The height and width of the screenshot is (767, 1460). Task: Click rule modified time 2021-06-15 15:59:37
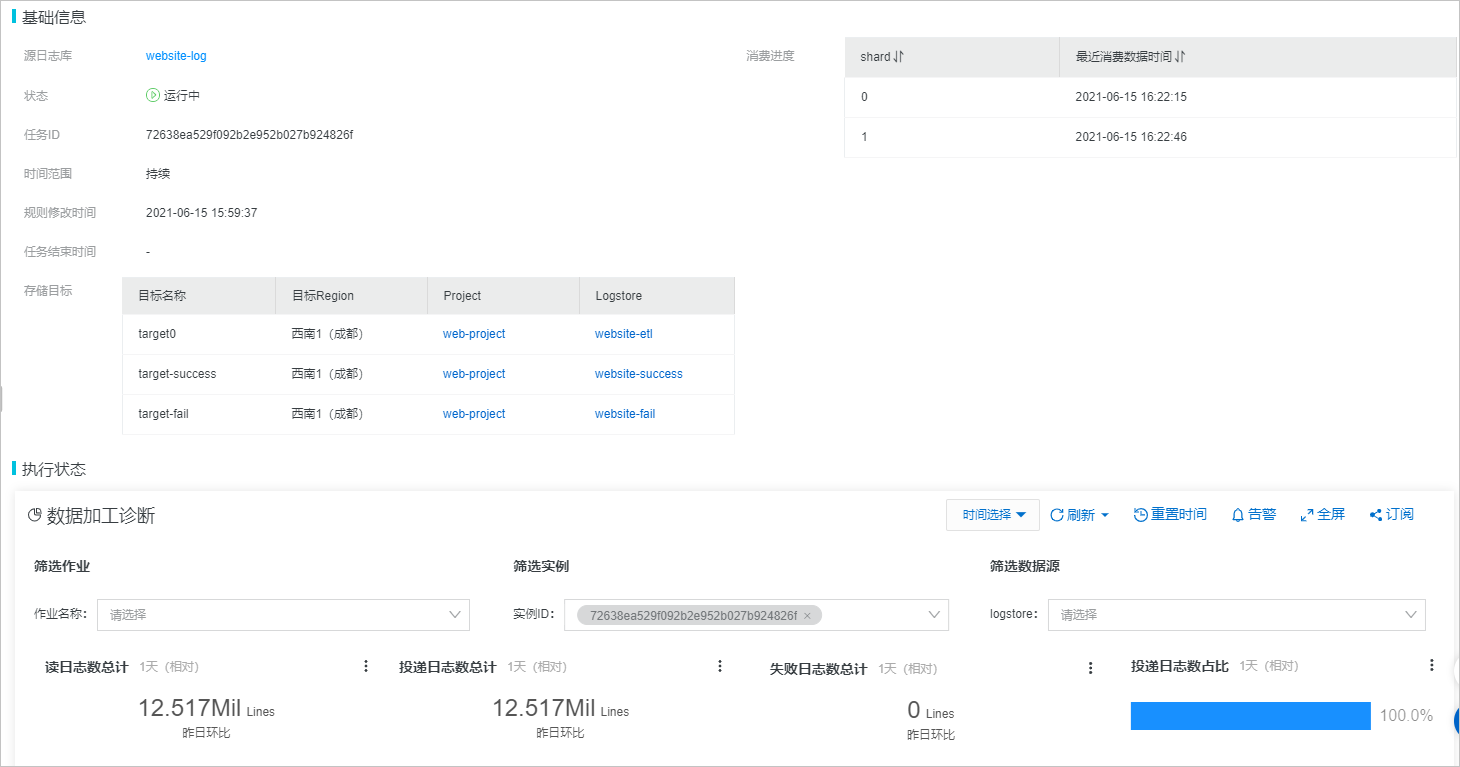(202, 213)
